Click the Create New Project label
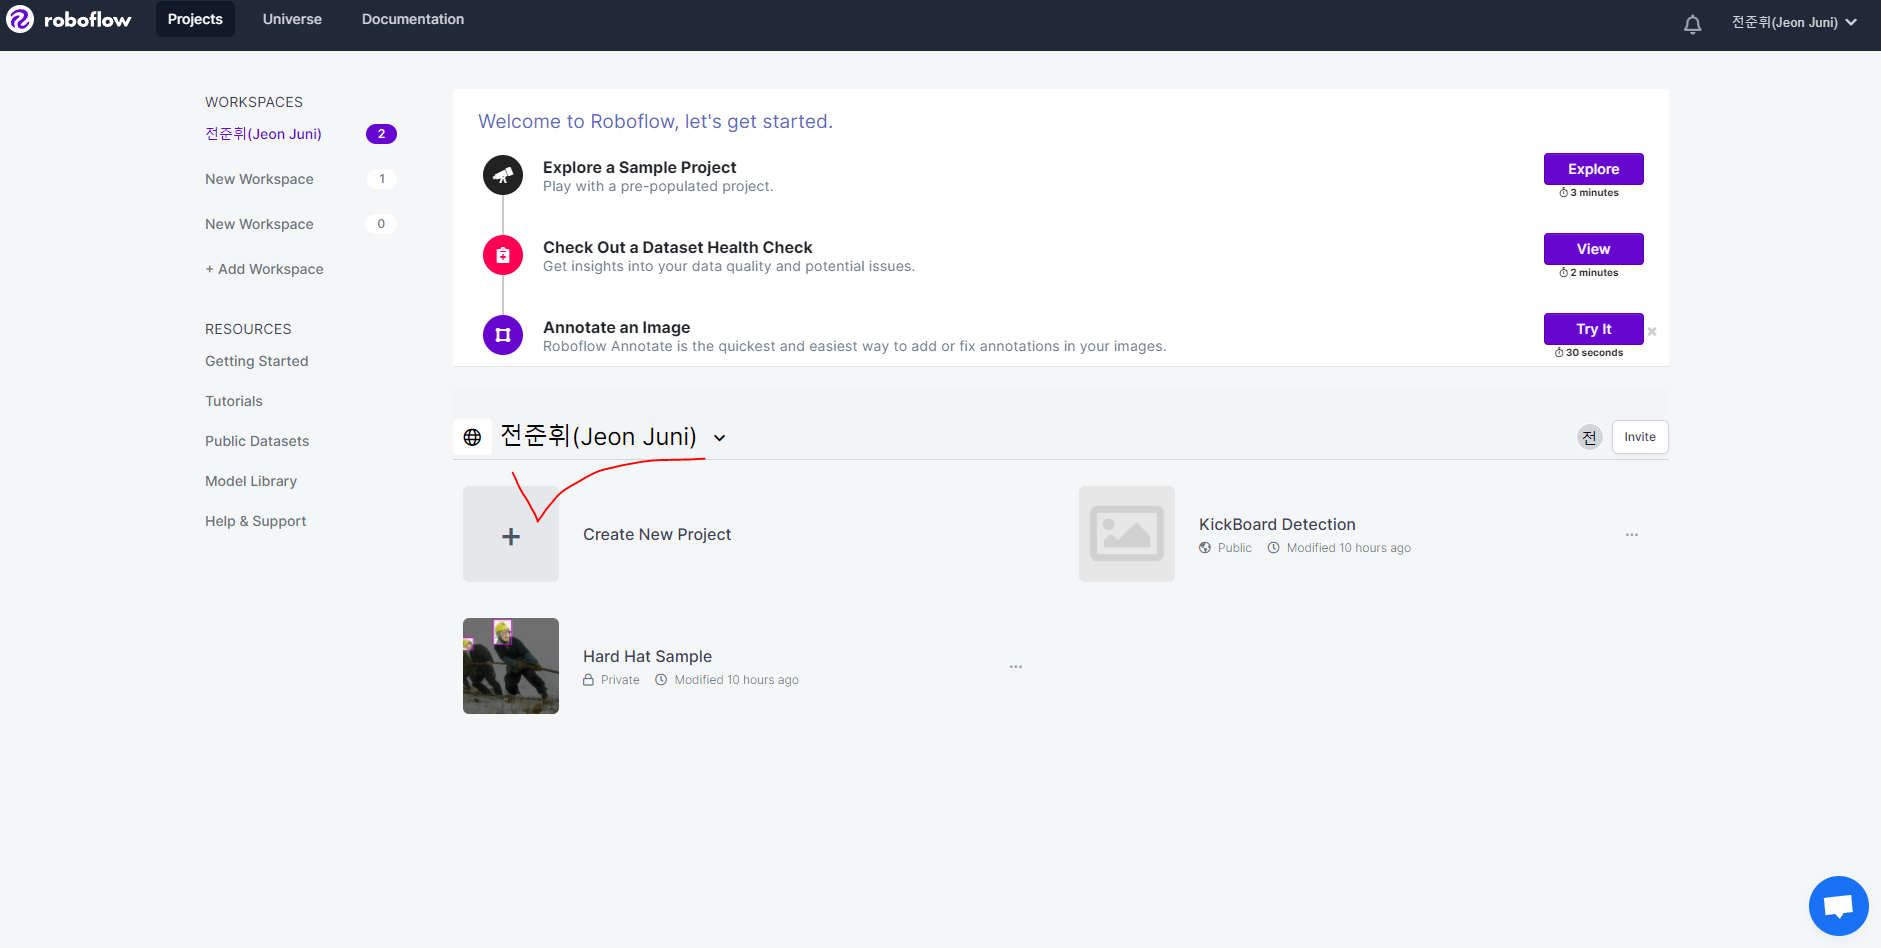 click(x=657, y=534)
